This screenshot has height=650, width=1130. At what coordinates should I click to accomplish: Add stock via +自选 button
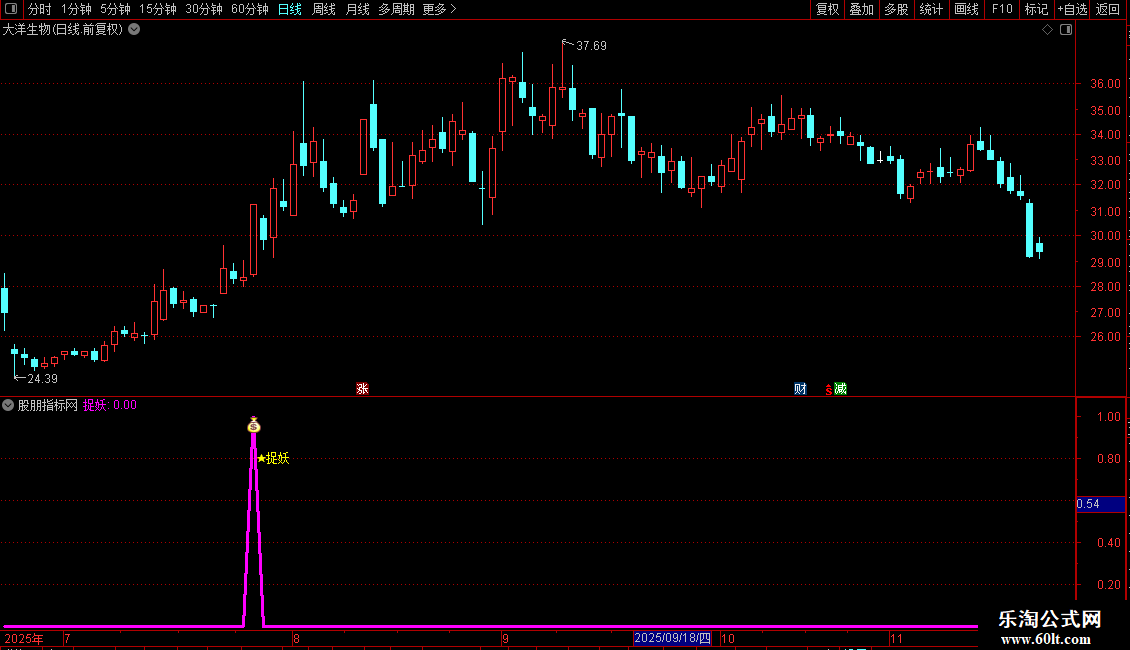click(x=1072, y=9)
